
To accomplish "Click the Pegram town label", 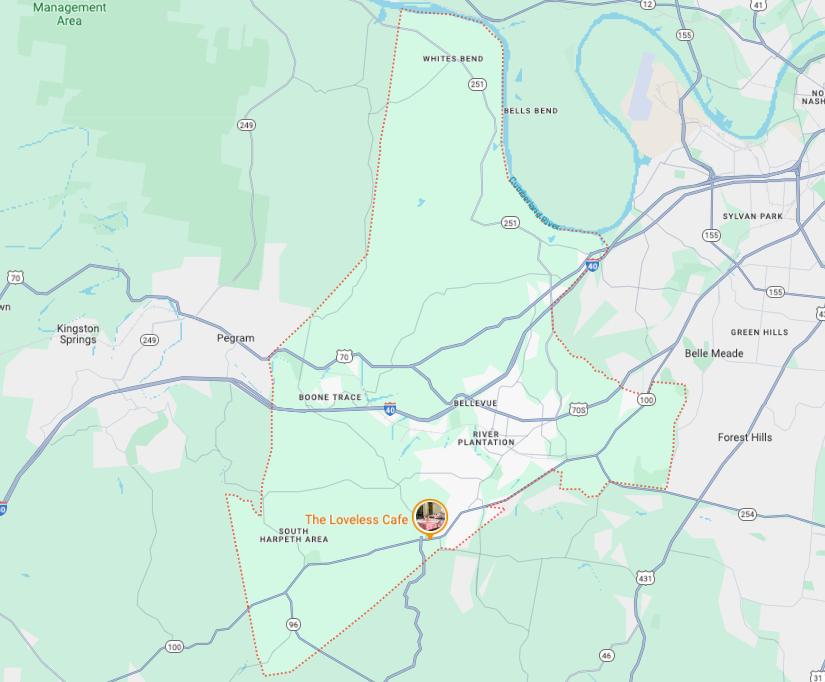I will point(236,338).
